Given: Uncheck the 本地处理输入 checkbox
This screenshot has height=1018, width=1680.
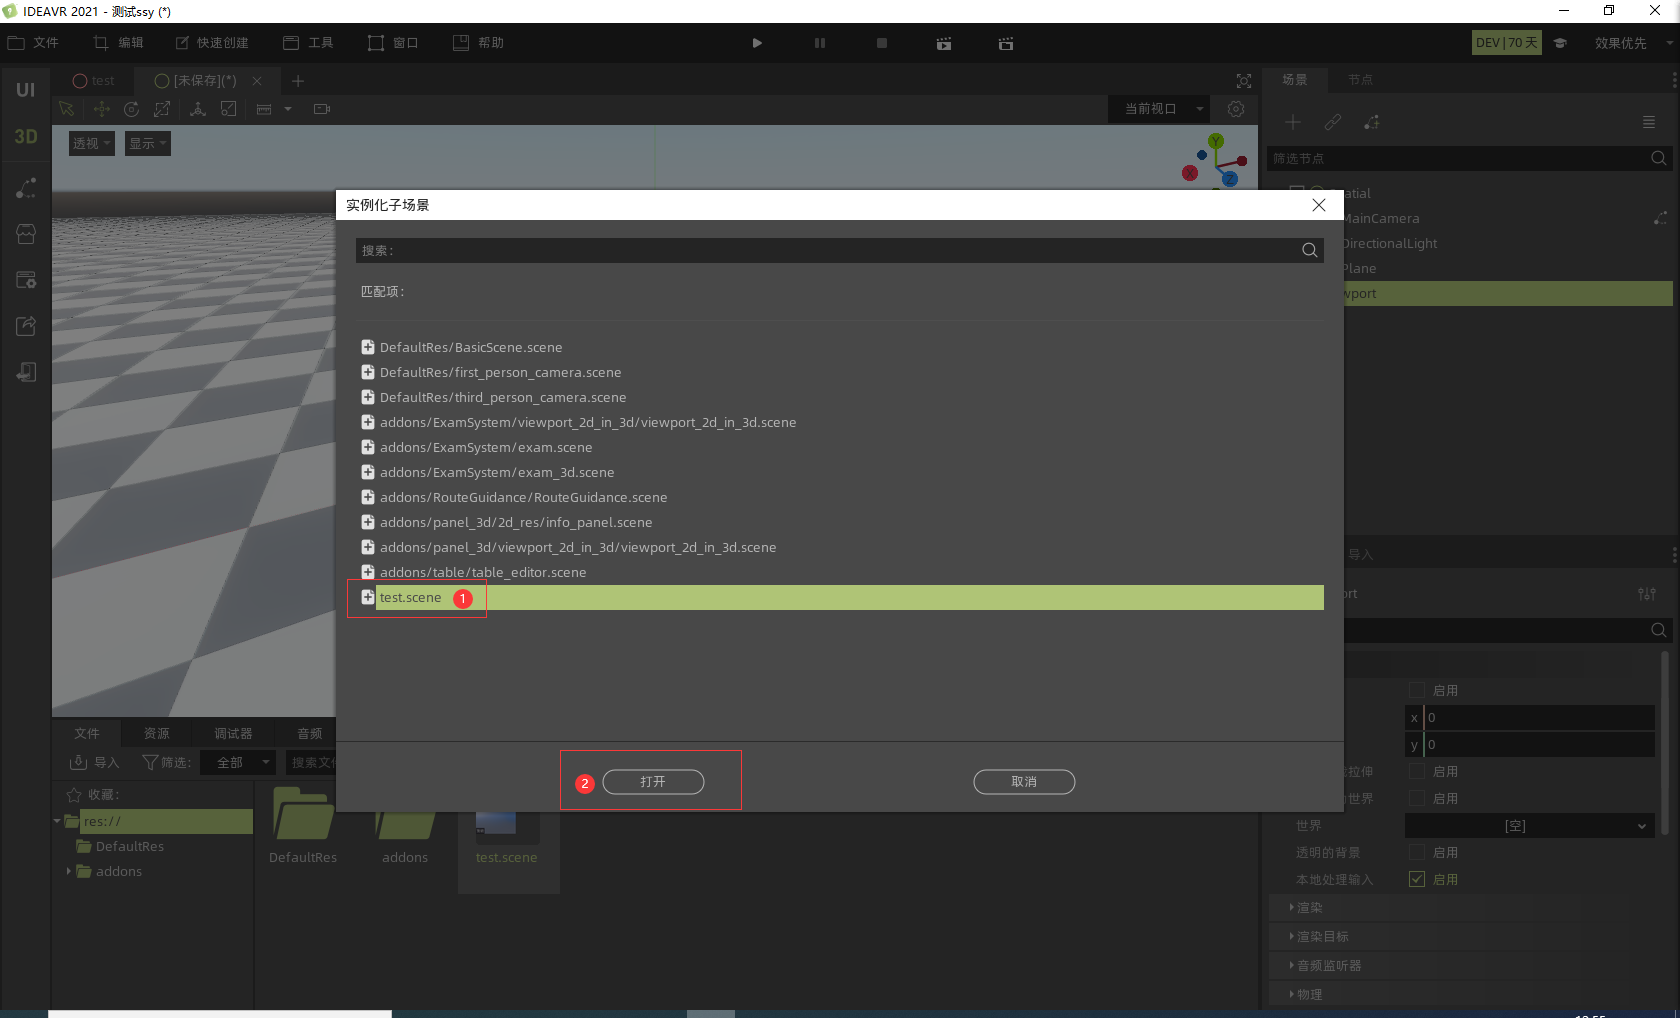Looking at the screenshot, I should 1416,879.
